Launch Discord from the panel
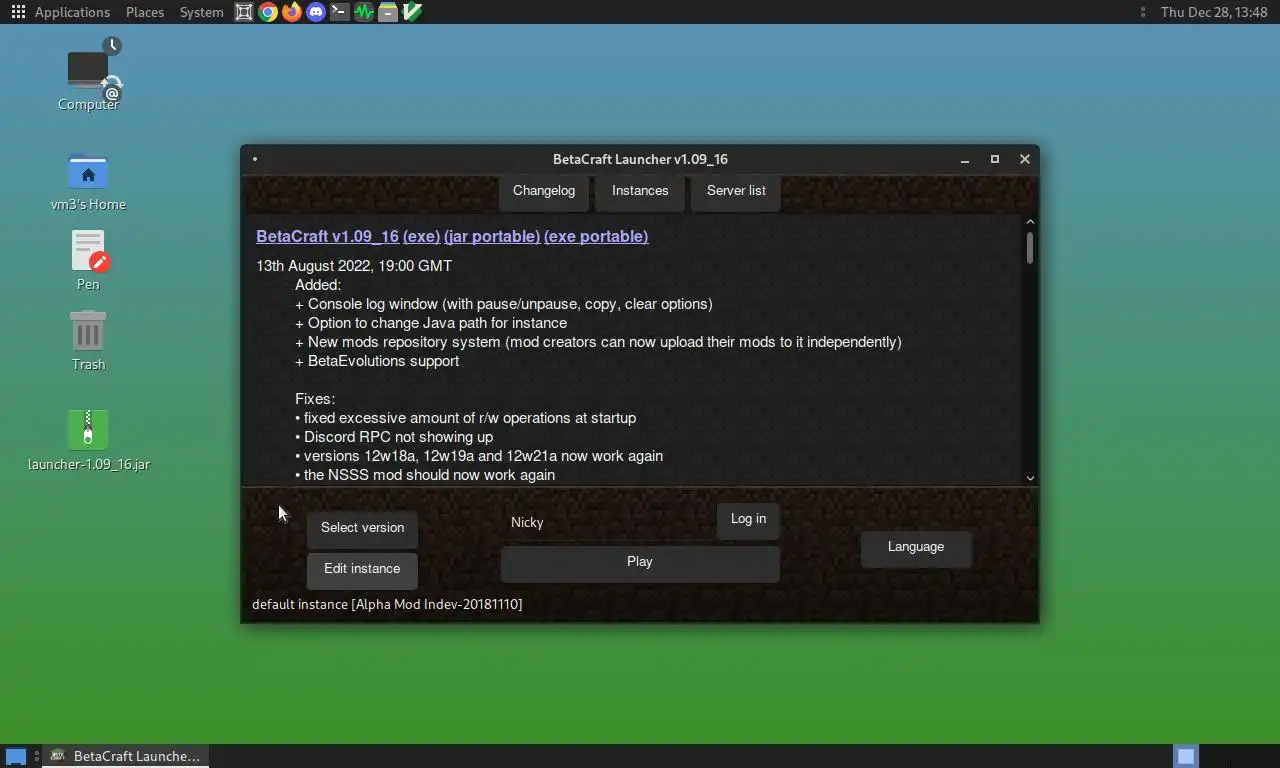Image resolution: width=1280 pixels, height=768 pixels. [x=316, y=12]
